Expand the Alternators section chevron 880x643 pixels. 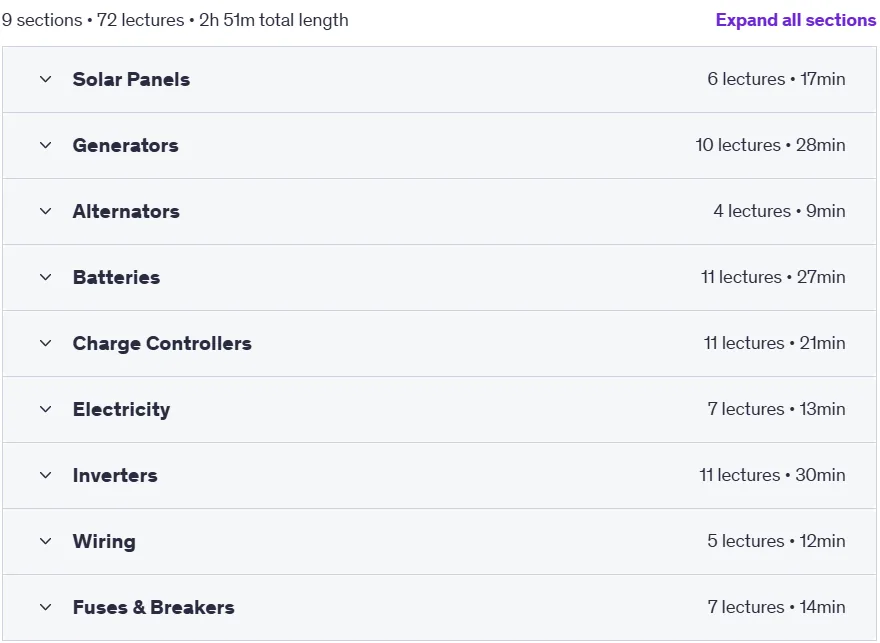(x=45, y=212)
